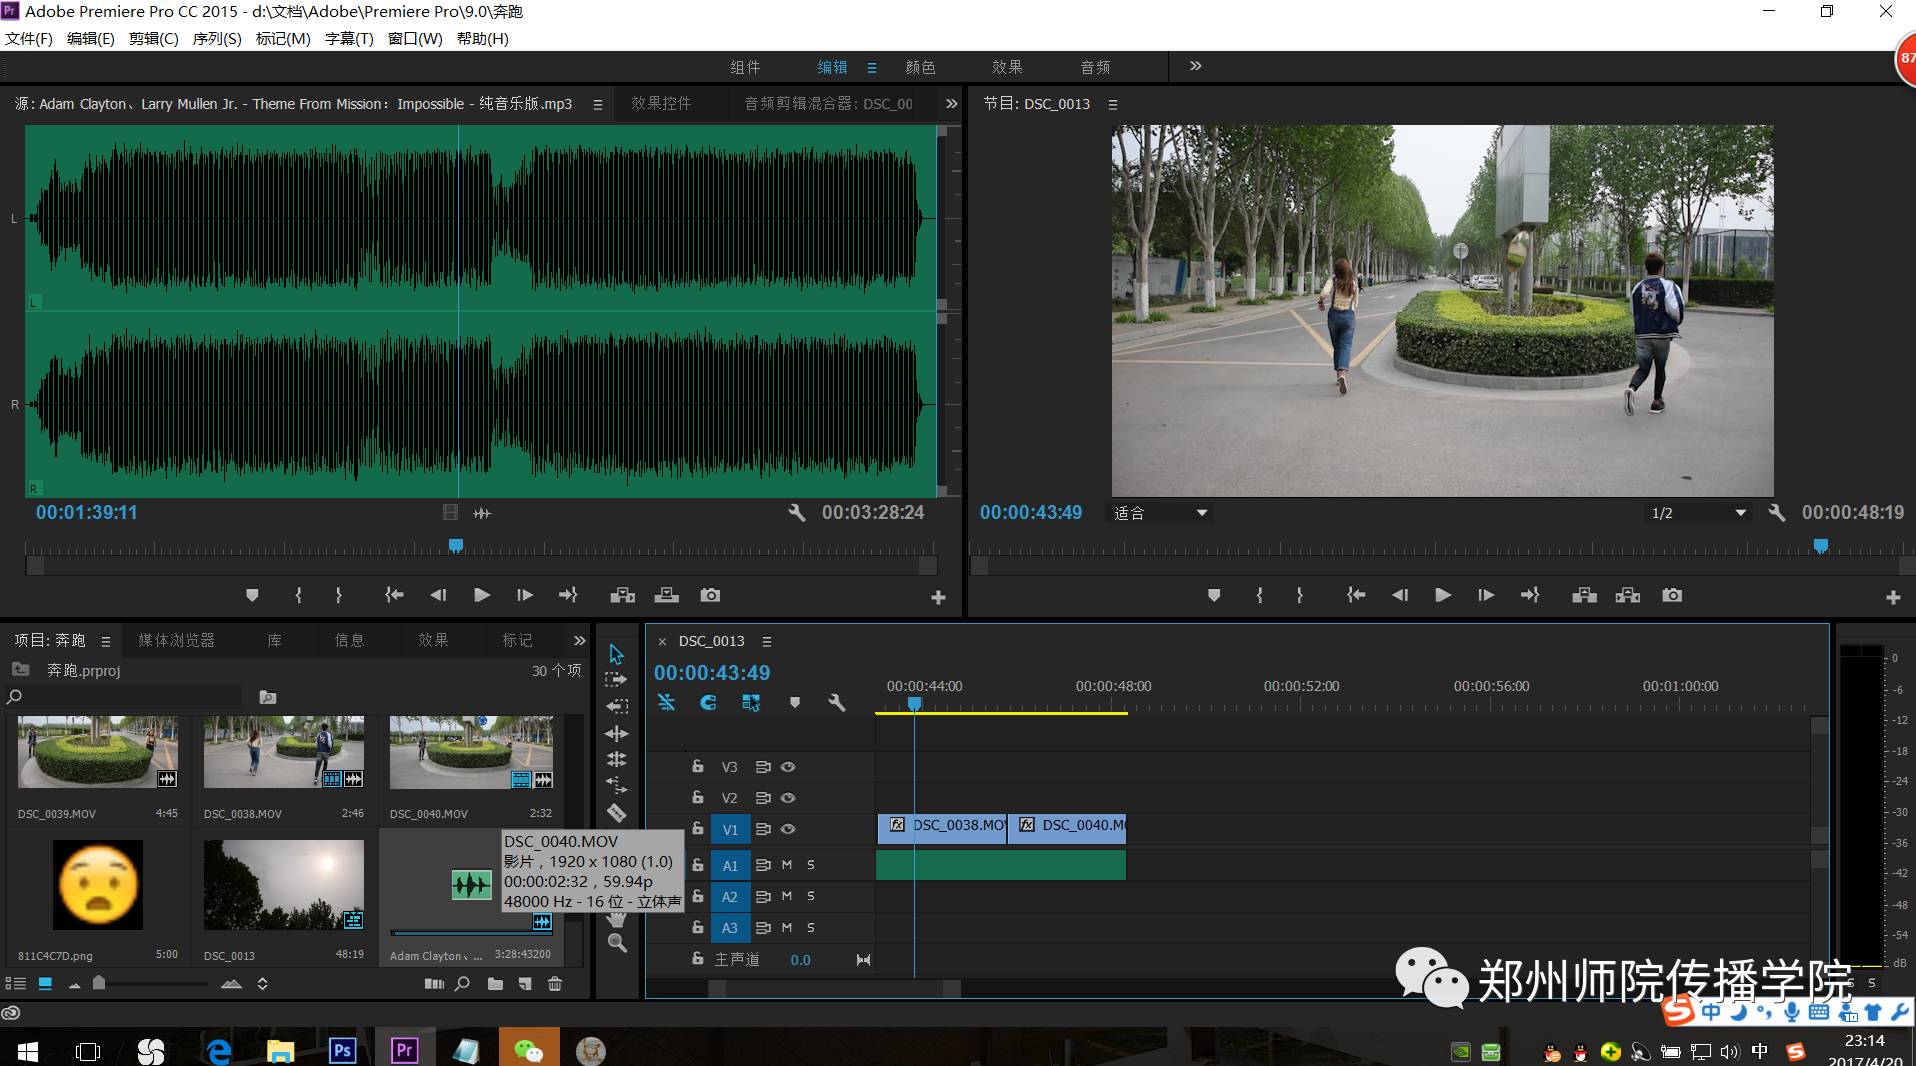Go to In point in Source monitor
This screenshot has width=1916, height=1066.
tap(394, 595)
